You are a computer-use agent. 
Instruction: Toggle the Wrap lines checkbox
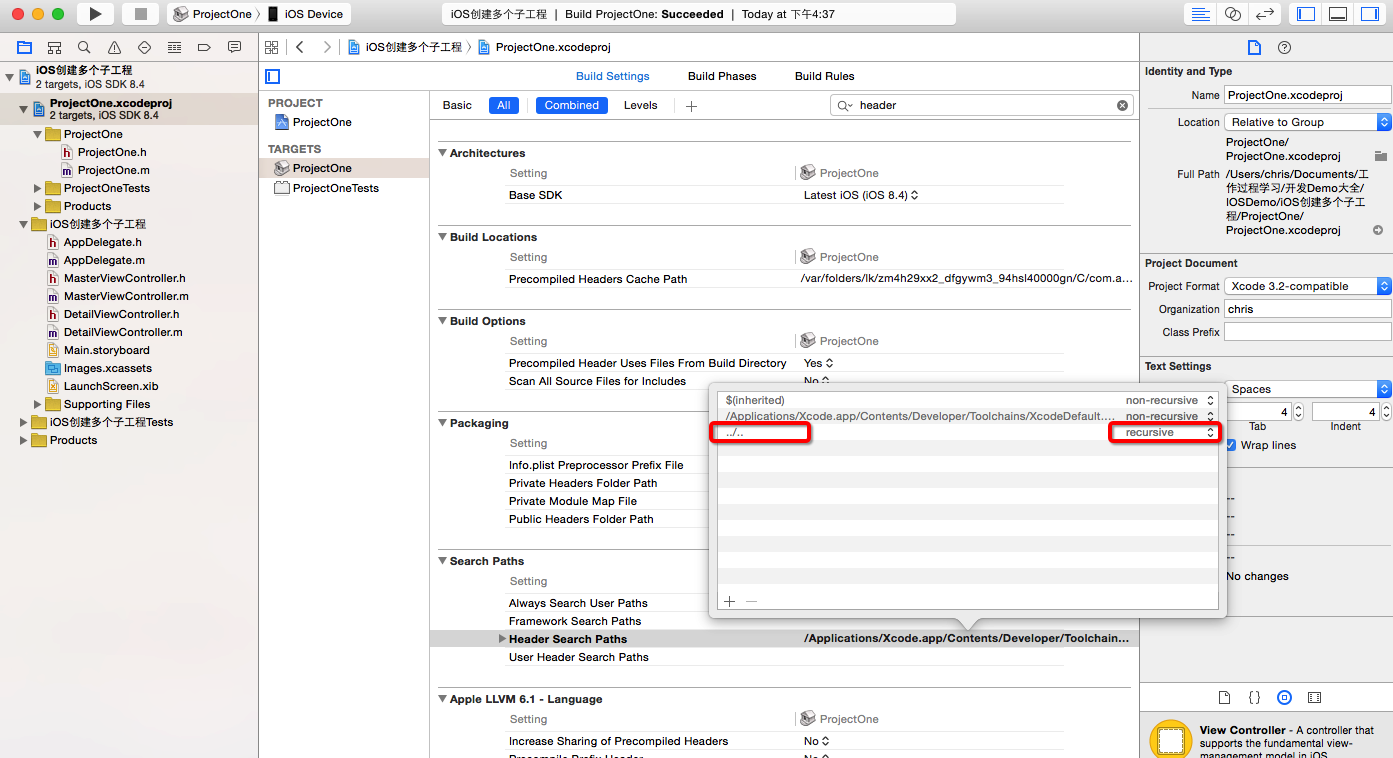coord(1231,445)
